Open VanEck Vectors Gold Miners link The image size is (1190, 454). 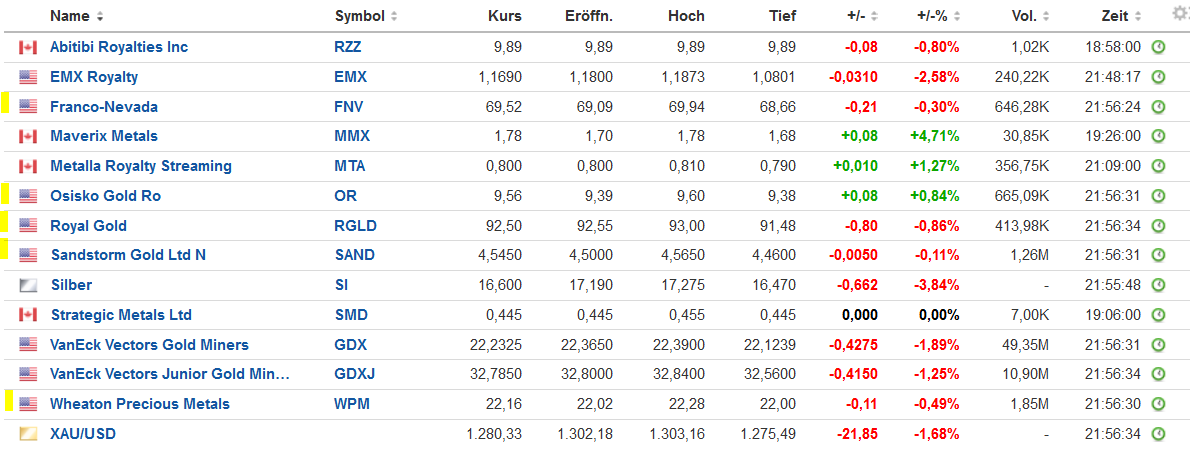point(149,345)
